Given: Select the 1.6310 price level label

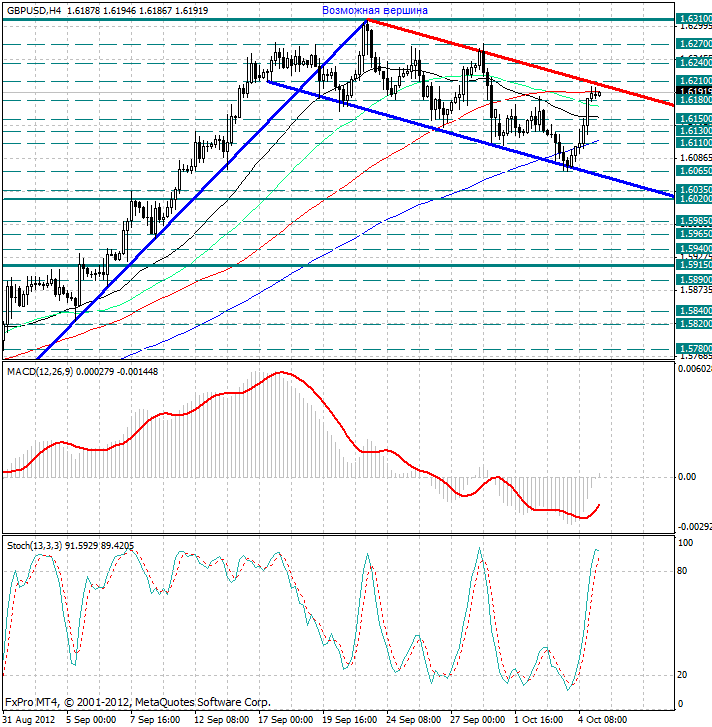Looking at the screenshot, I should pyautogui.click(x=694, y=19).
